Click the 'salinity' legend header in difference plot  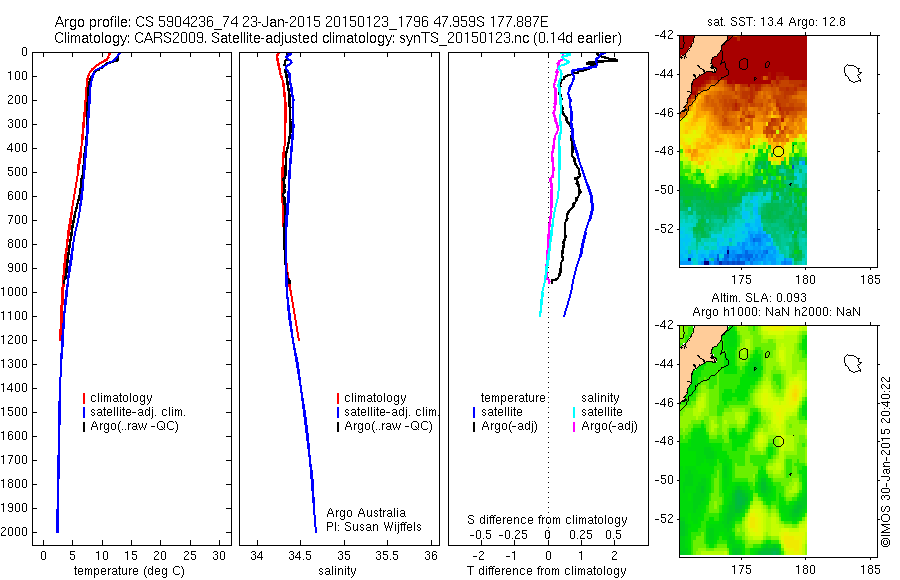[x=600, y=398]
